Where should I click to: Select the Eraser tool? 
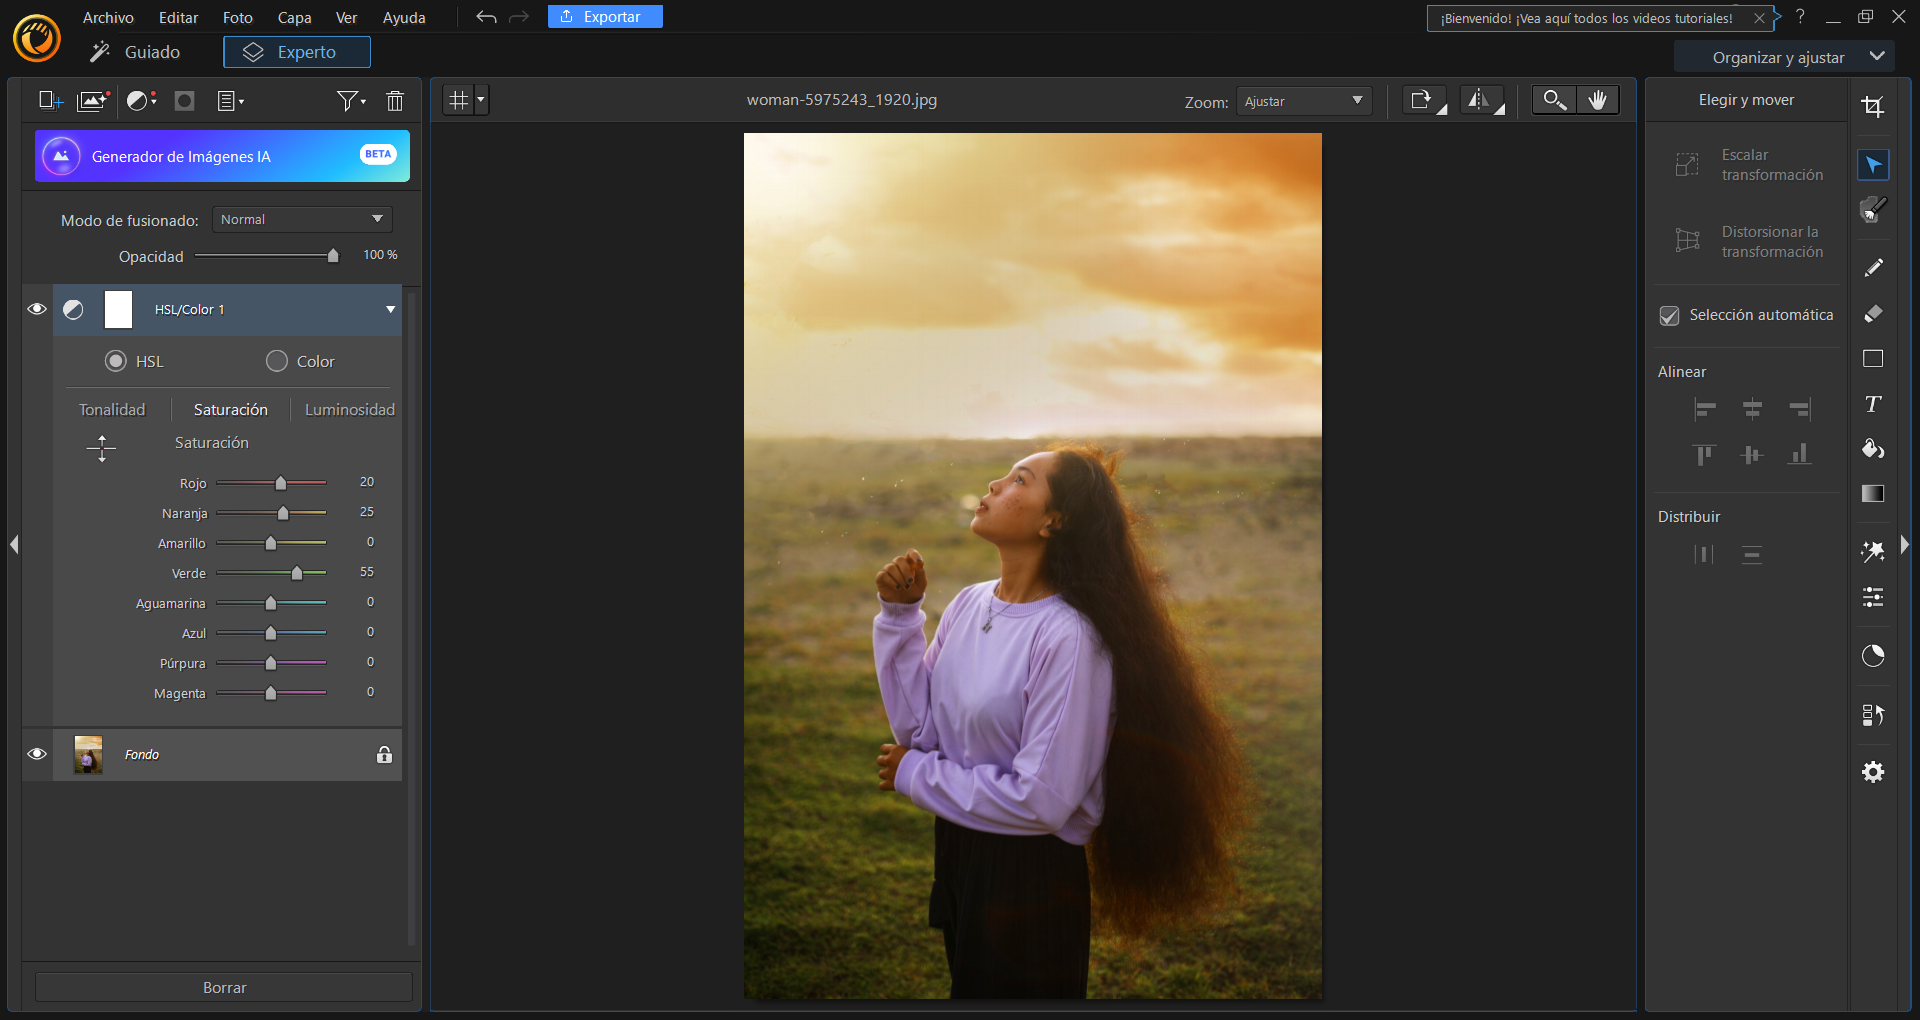1874,315
